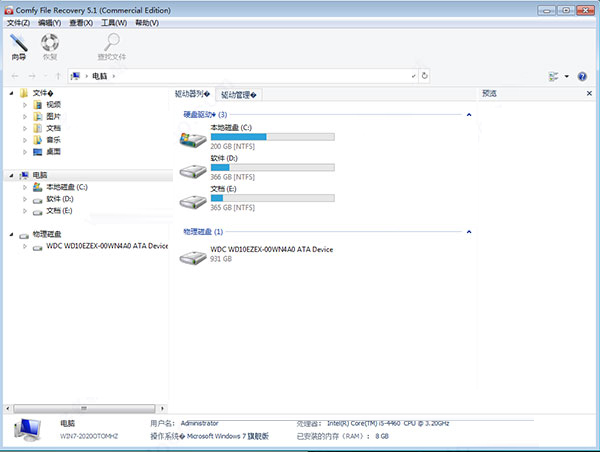
Task: Select the local disk C: drive icon in main pane
Action: point(193,140)
